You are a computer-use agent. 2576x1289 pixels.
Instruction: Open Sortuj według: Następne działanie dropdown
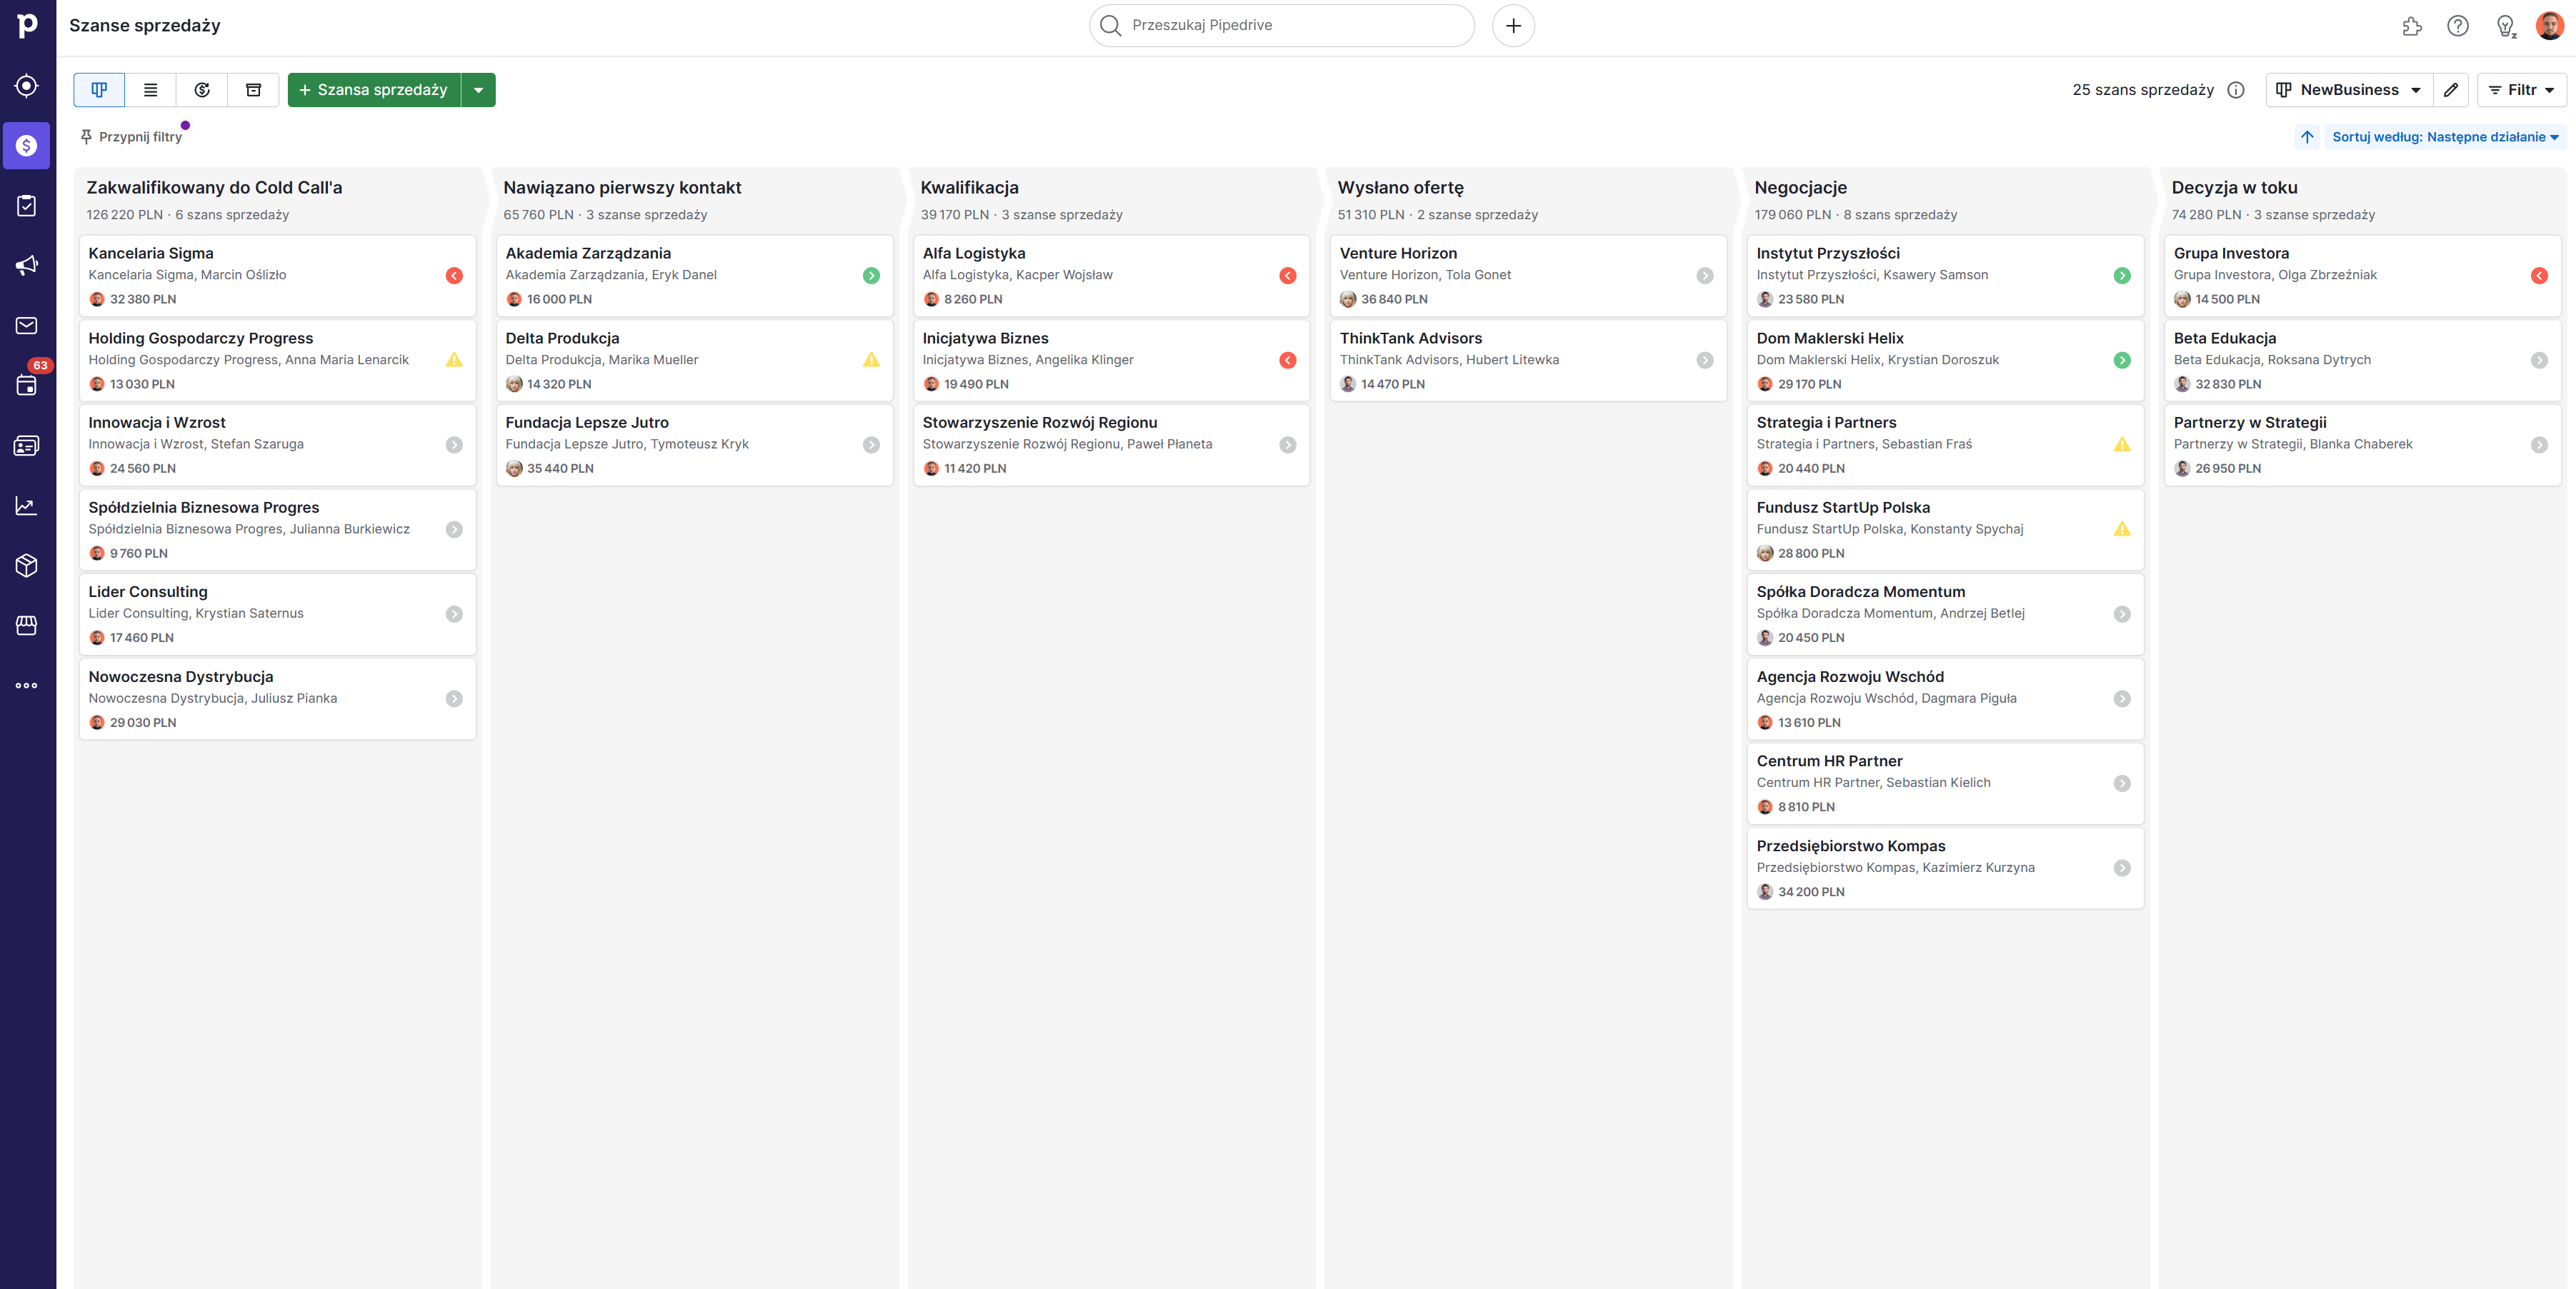pyautogui.click(x=2445, y=137)
